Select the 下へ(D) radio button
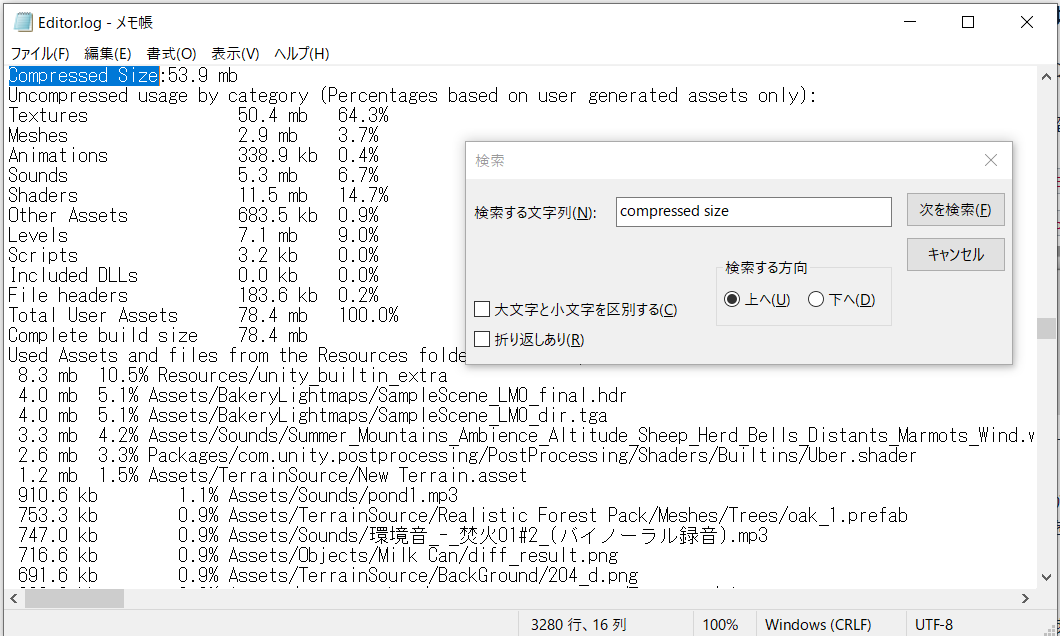The width and height of the screenshot is (1060, 636). [x=816, y=299]
